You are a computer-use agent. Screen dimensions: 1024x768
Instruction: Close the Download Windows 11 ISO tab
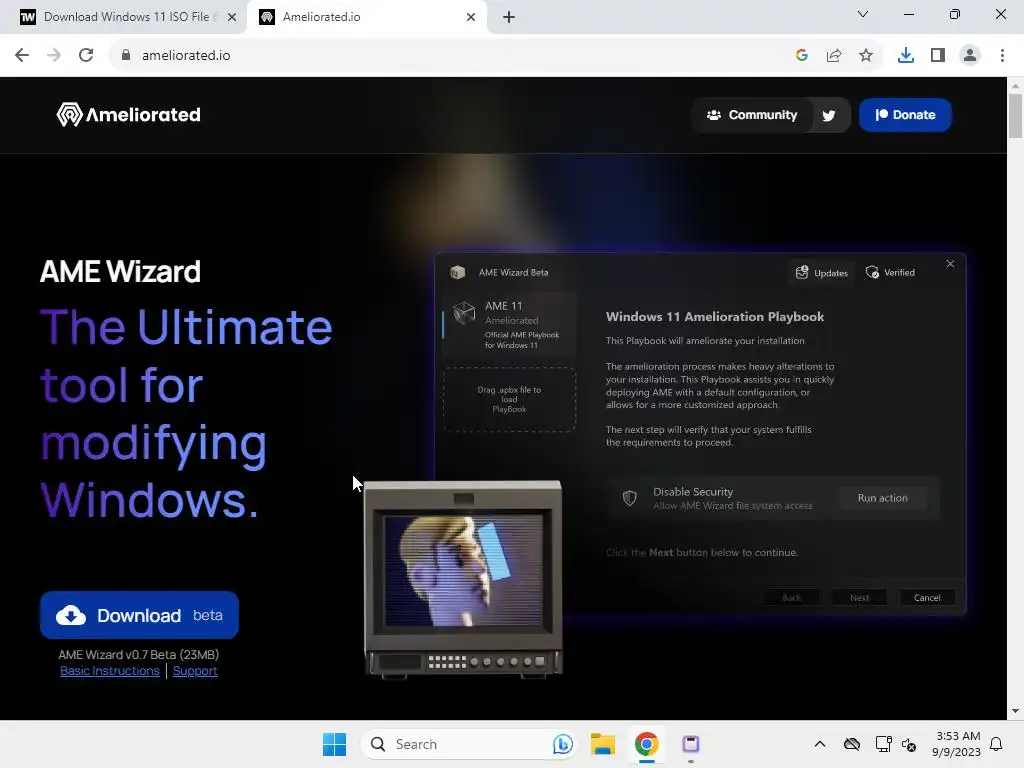pos(232,18)
